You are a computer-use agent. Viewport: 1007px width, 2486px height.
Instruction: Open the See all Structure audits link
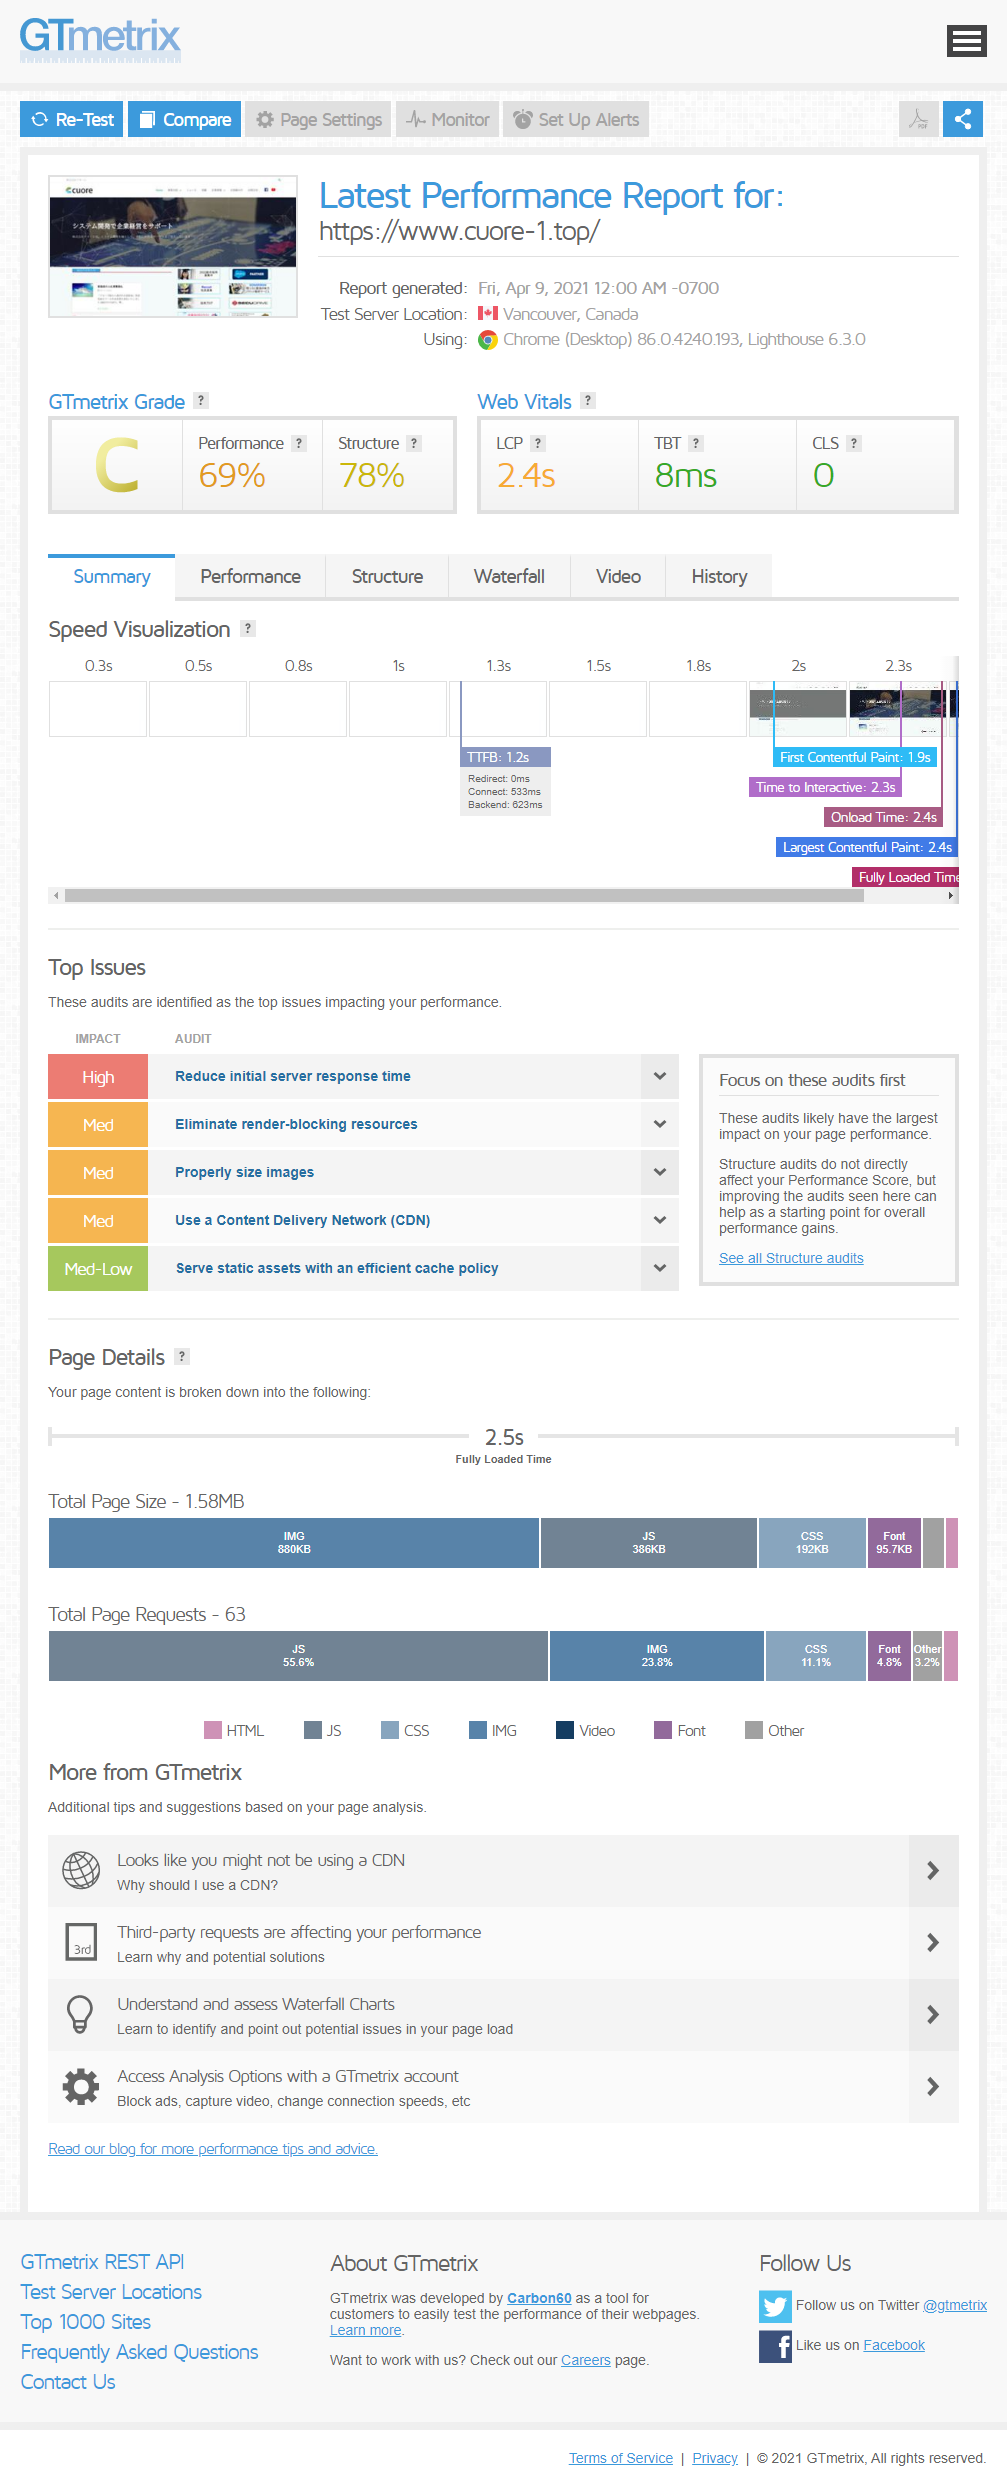point(791,1259)
